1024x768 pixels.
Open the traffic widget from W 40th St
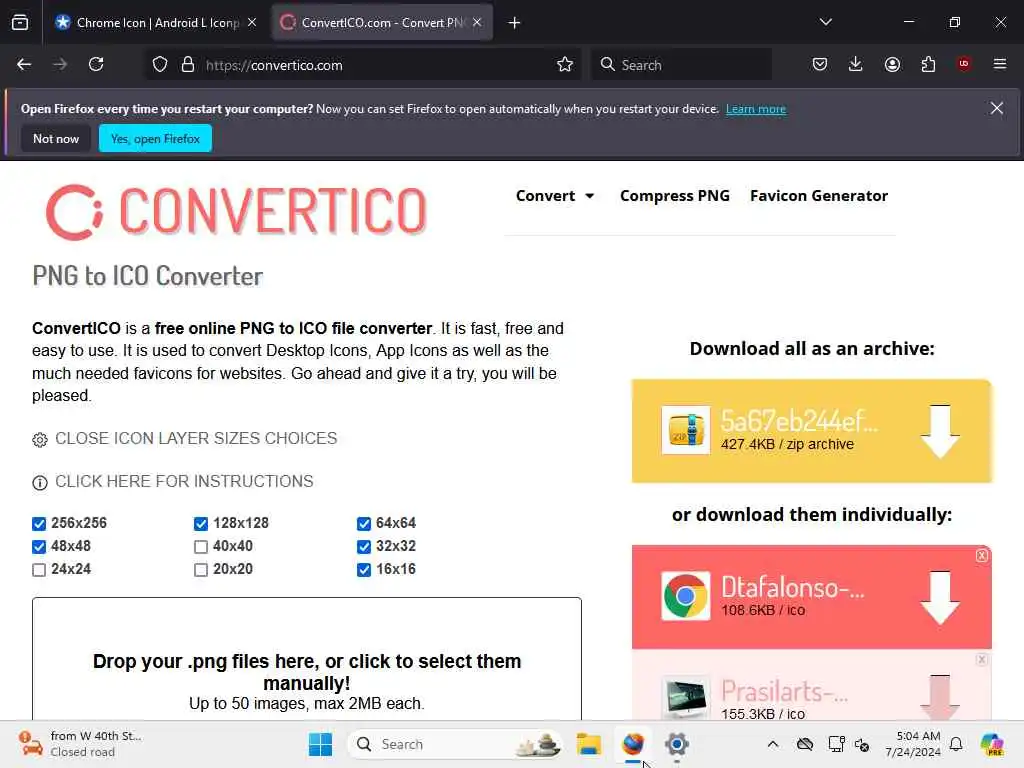point(78,744)
